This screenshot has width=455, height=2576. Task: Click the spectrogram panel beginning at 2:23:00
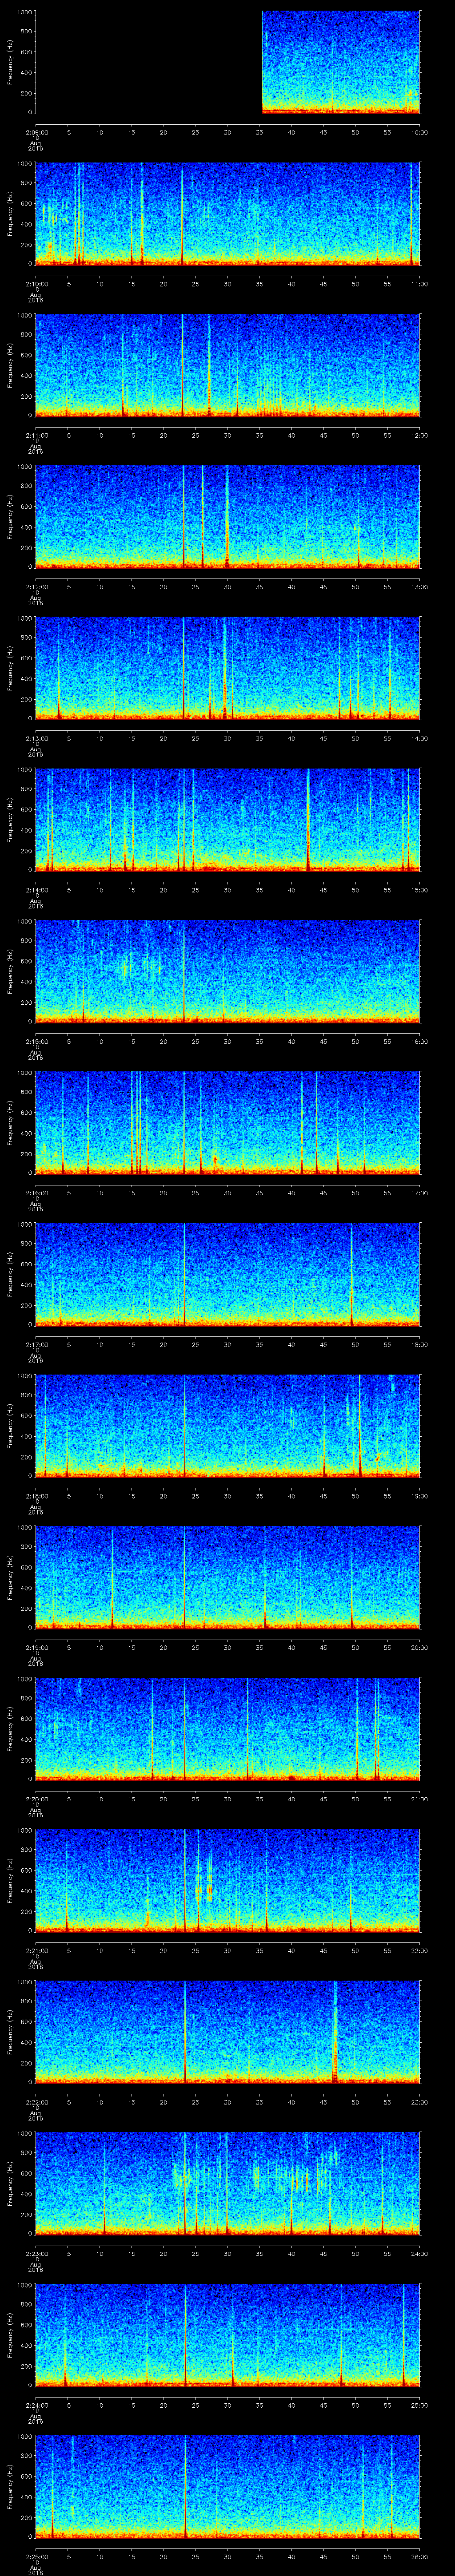click(227, 2184)
